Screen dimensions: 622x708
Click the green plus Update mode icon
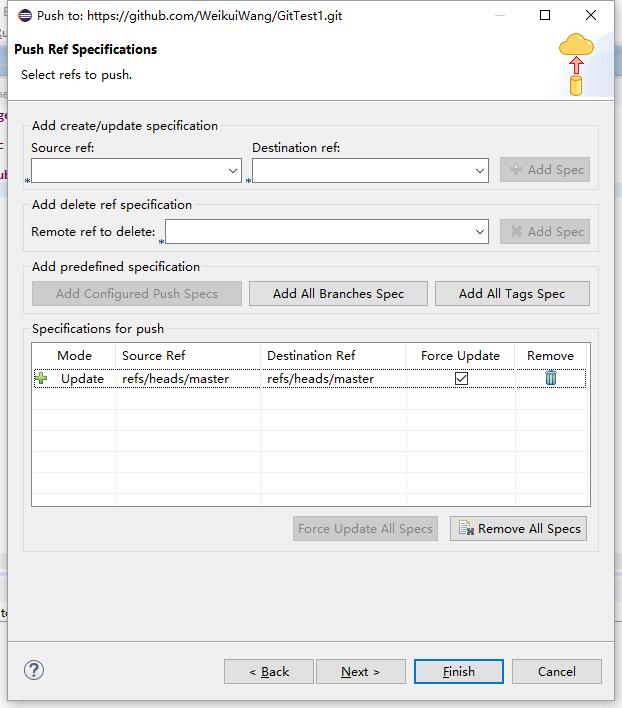[41, 378]
